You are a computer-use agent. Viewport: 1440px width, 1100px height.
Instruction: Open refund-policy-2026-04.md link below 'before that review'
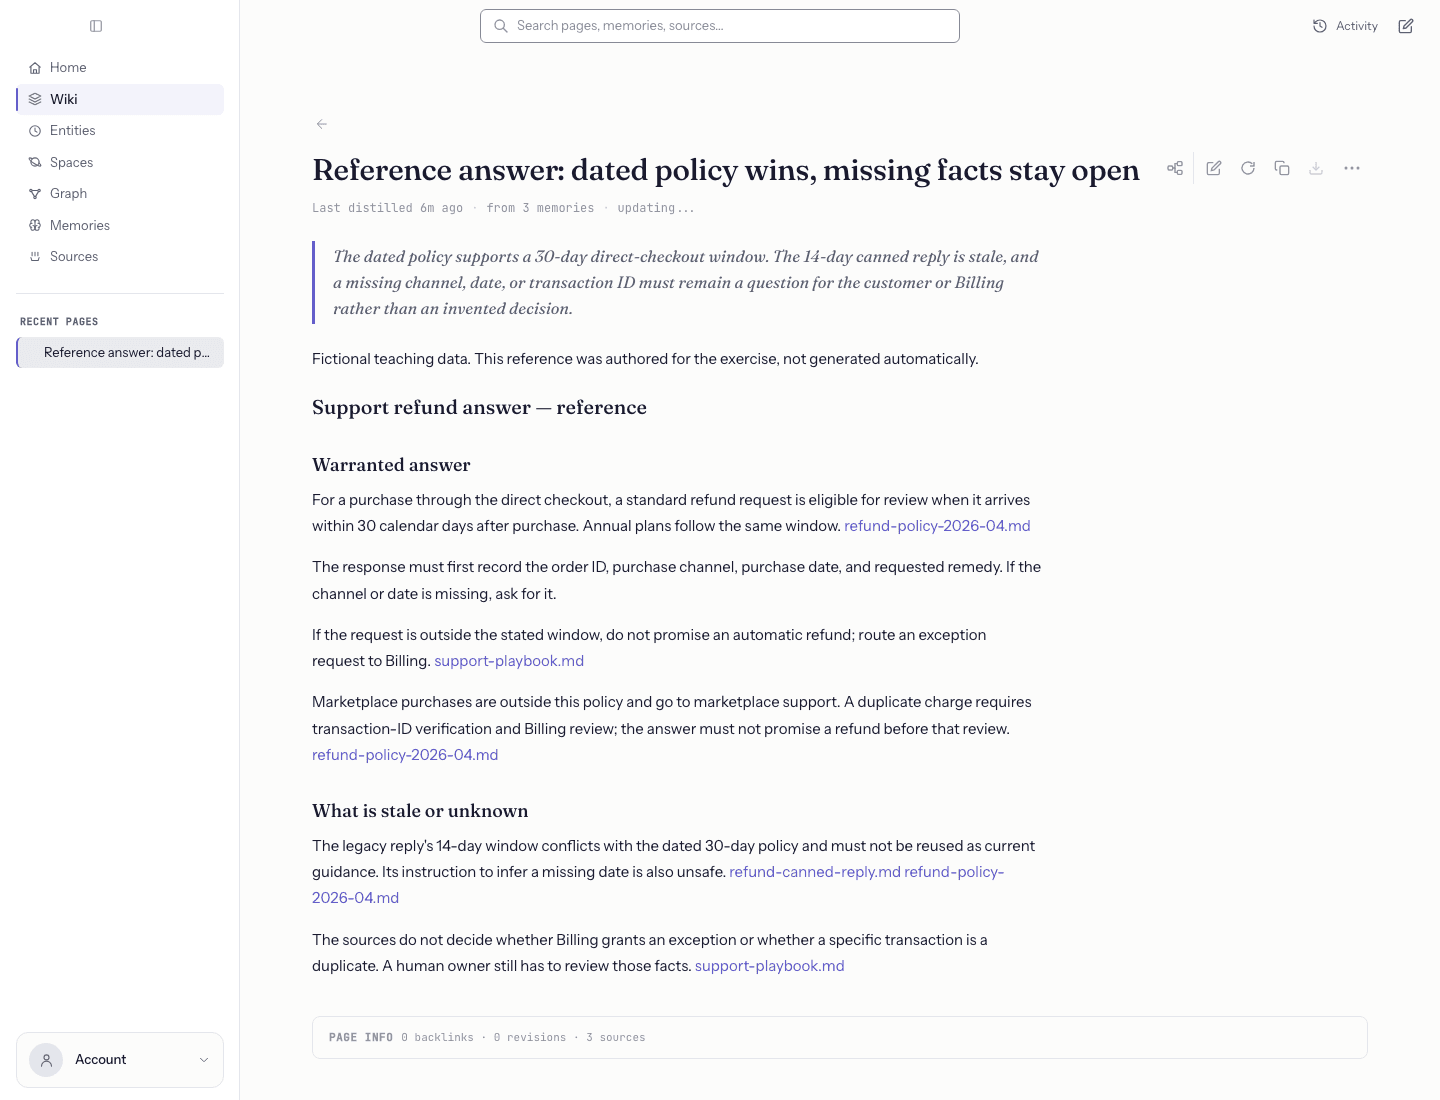pyautogui.click(x=405, y=755)
